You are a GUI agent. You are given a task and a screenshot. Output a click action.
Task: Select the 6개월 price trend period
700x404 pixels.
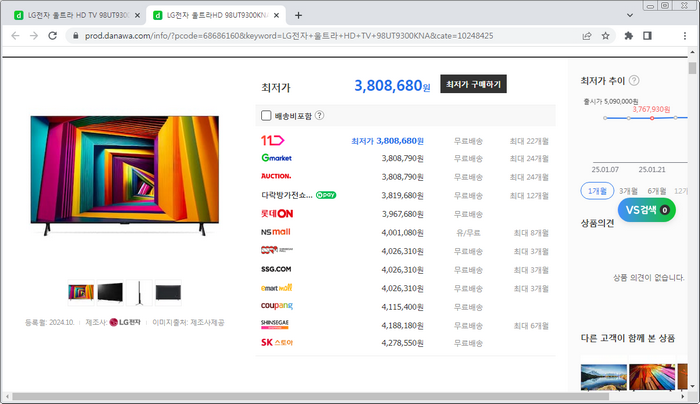tap(657, 191)
